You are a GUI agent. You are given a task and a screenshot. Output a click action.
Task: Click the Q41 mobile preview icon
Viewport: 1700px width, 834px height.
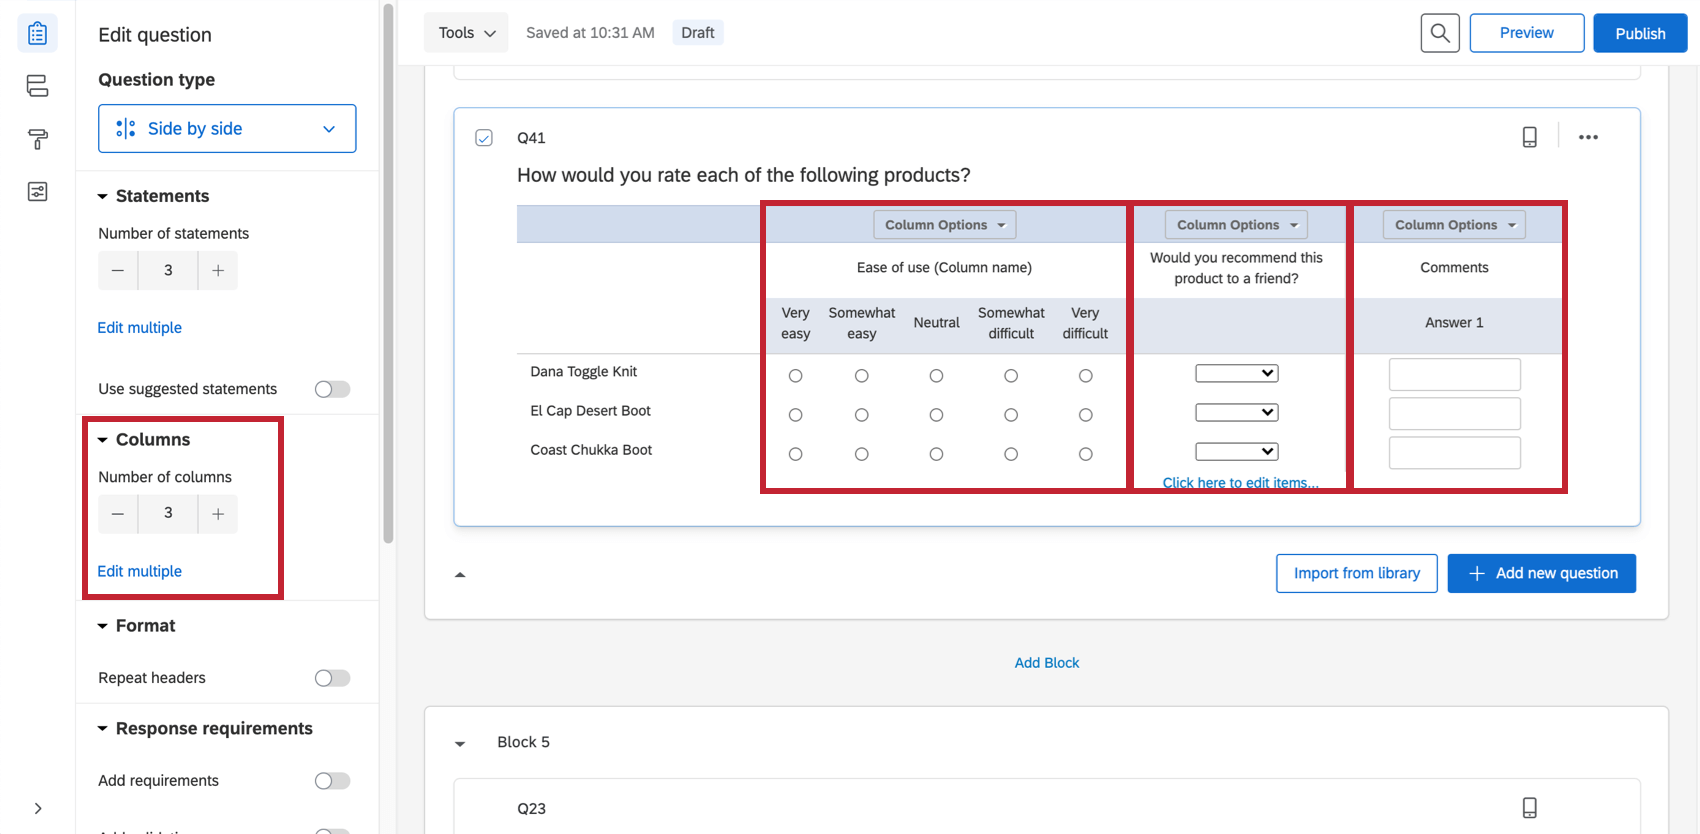[1529, 137]
